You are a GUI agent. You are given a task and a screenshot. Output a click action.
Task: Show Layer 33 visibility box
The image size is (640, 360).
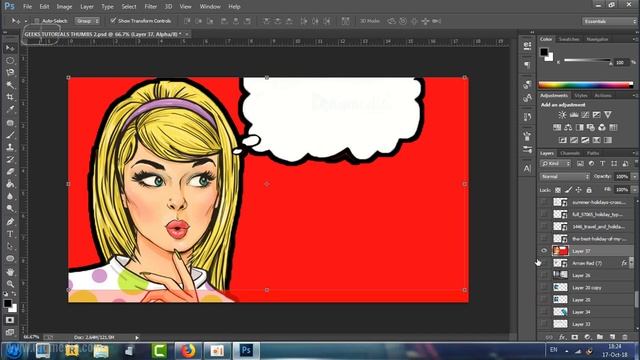coord(544,324)
